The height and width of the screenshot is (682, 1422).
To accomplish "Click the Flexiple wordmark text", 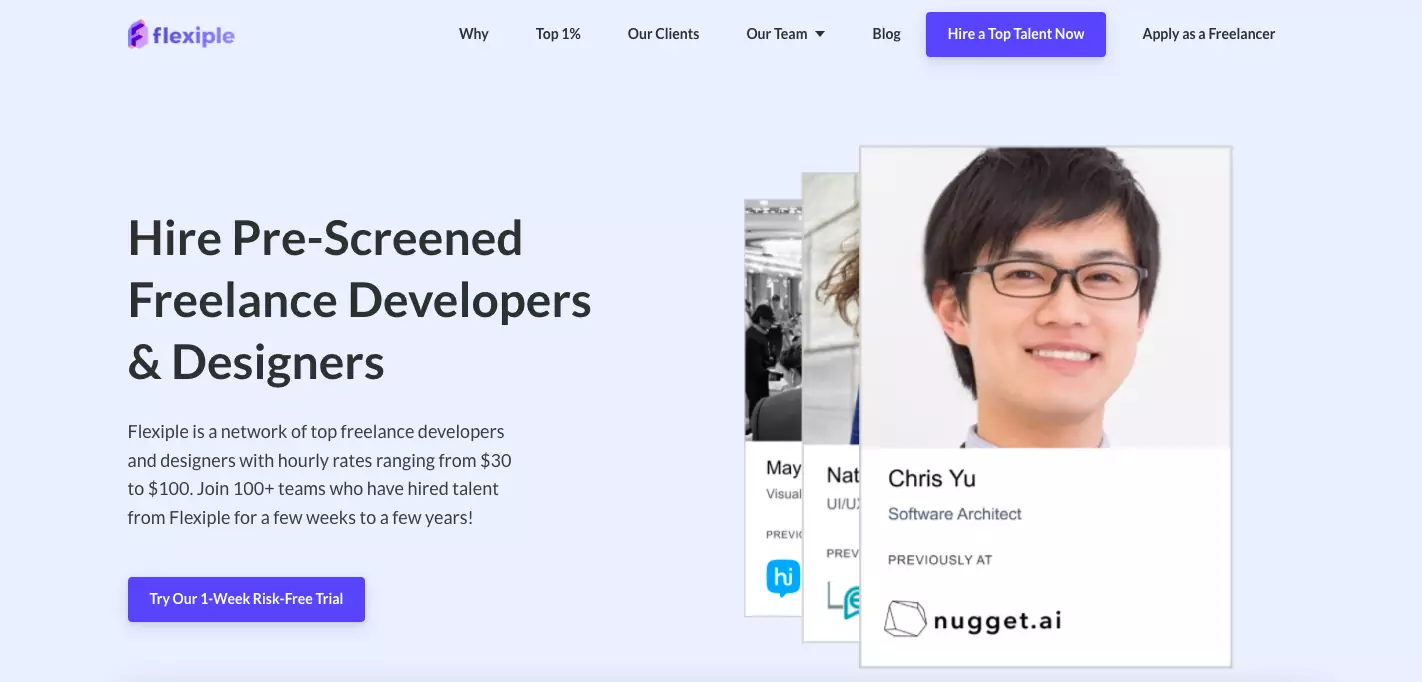I will [x=194, y=37].
